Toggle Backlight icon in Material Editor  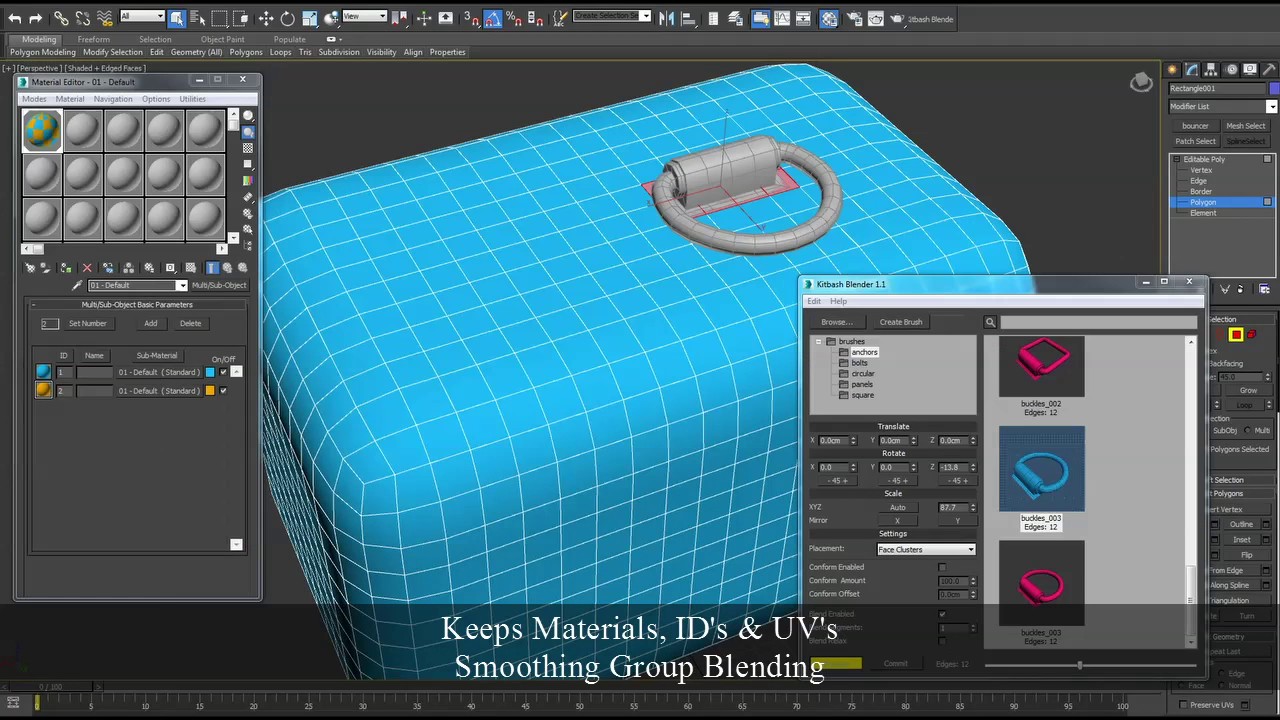click(248, 132)
